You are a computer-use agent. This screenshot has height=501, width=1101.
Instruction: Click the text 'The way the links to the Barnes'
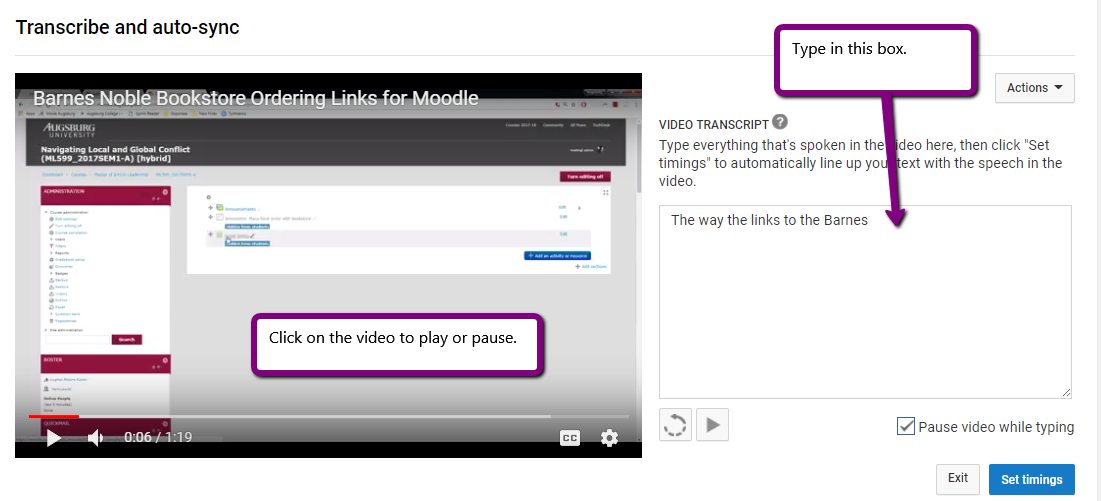[770, 220]
